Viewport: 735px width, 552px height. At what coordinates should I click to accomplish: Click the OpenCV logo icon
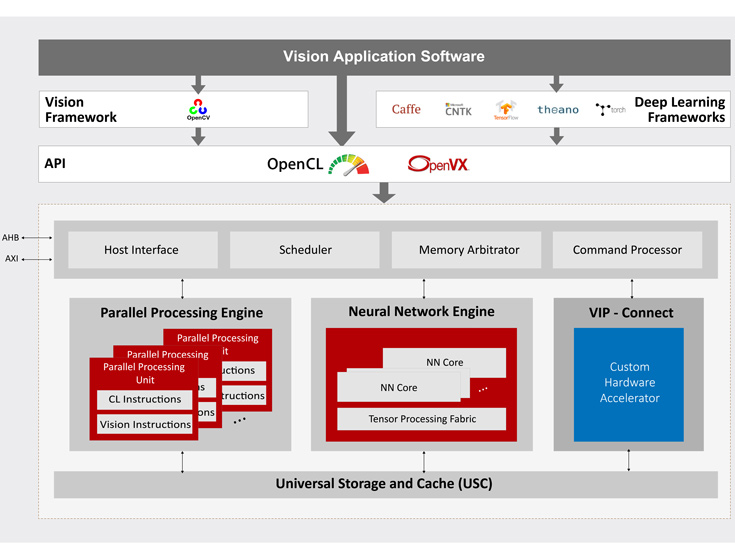(198, 109)
